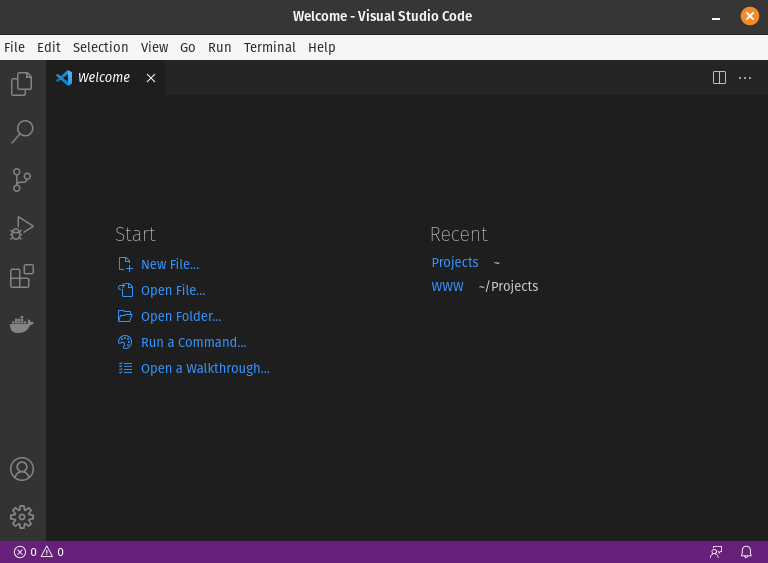Screen dimensions: 768x563
Task: Open the Accounts icon in activity bar
Action: tap(22, 469)
